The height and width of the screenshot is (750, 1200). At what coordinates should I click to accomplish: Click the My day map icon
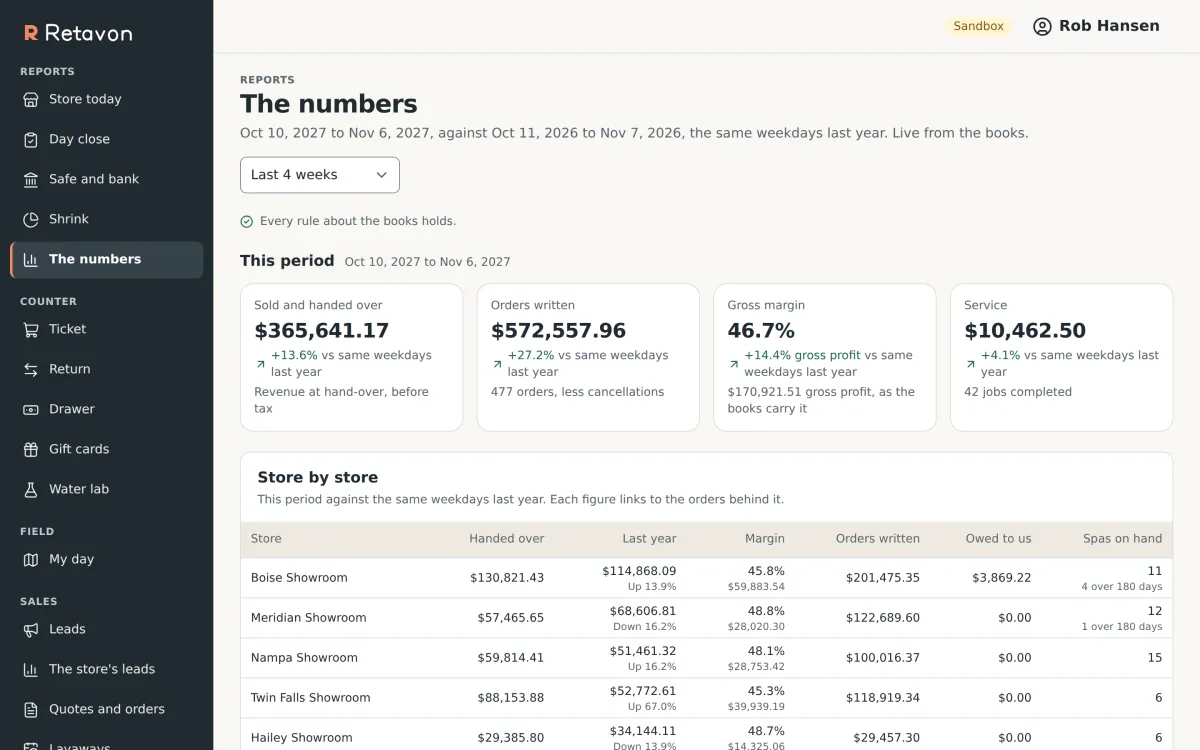[x=31, y=559]
